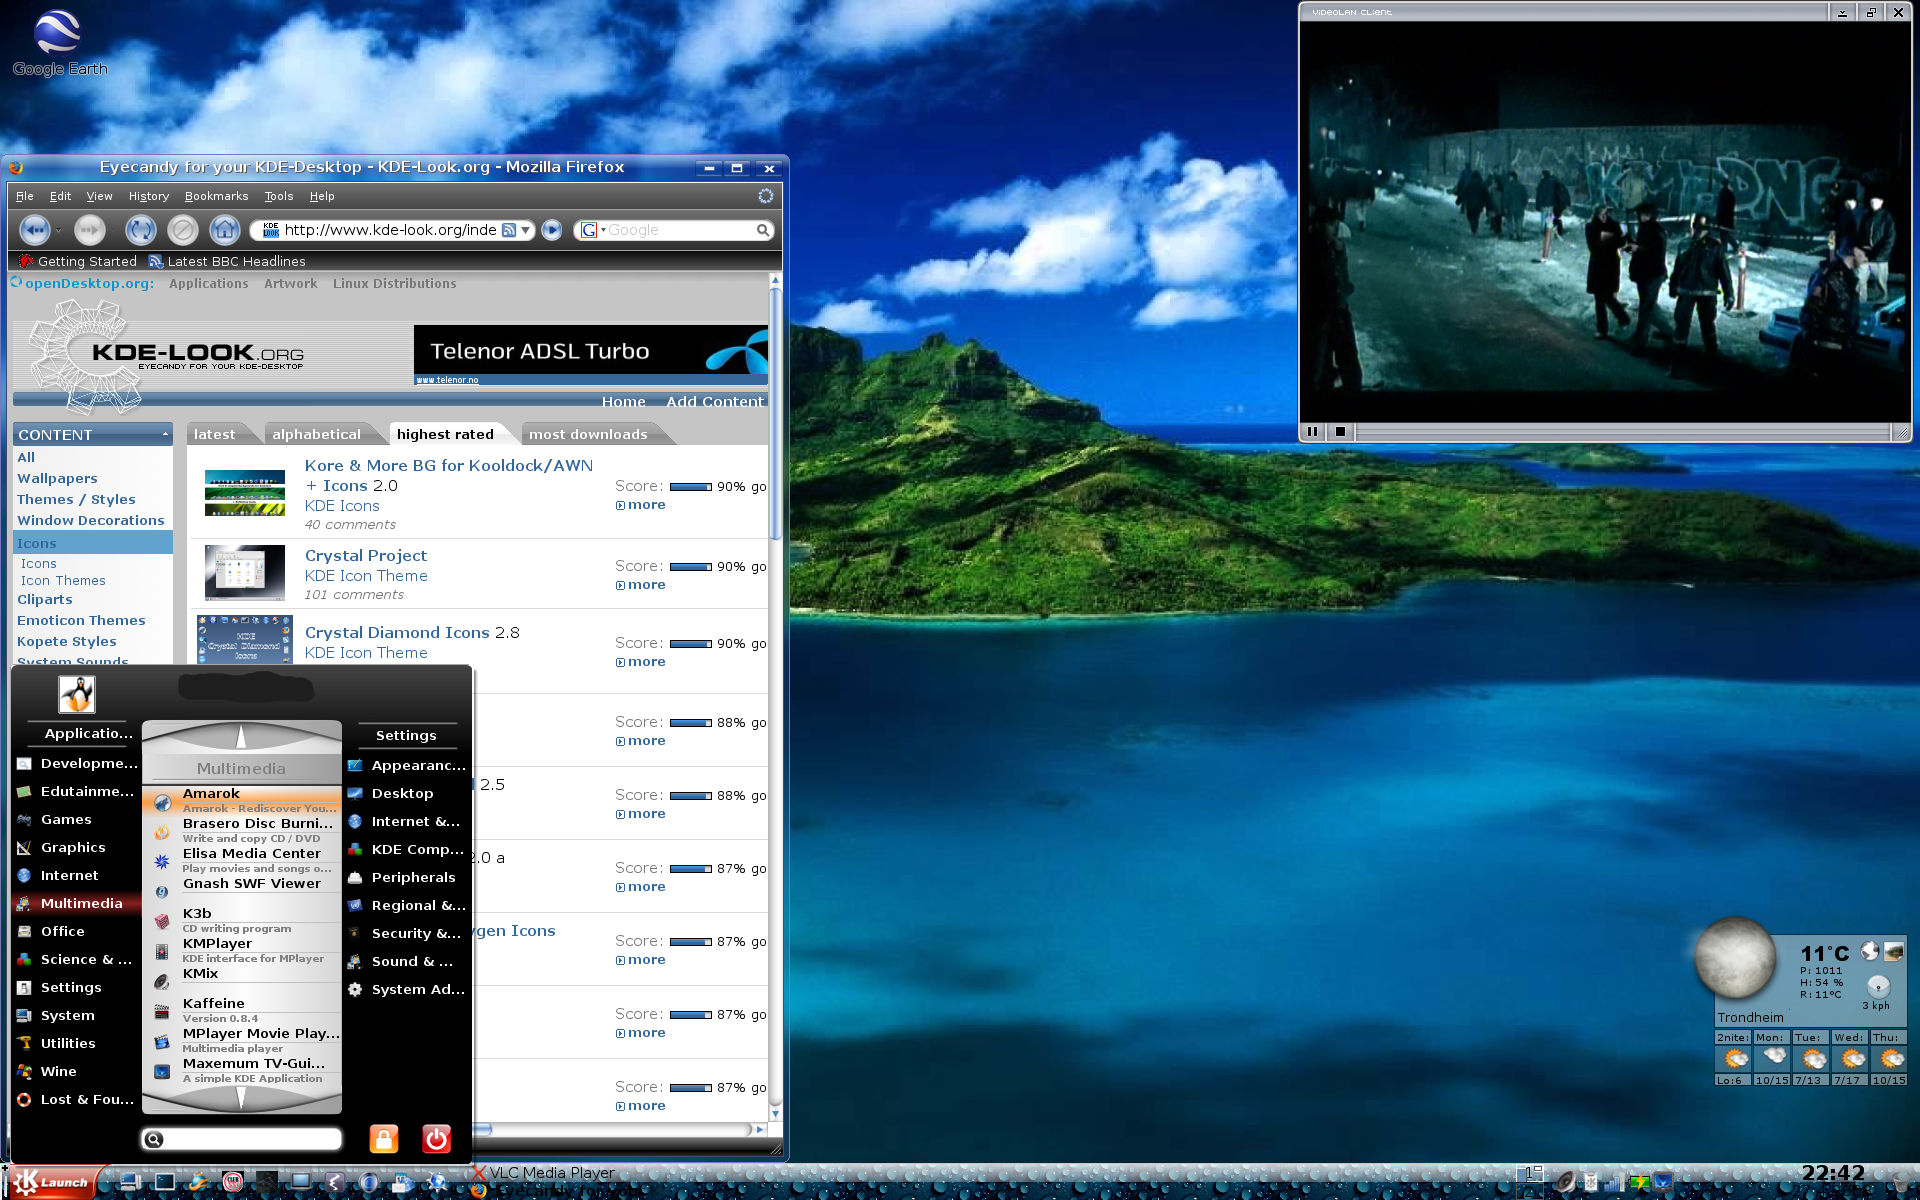Click Getting Started bookmark
The height and width of the screenshot is (1200, 1920).
click(78, 261)
